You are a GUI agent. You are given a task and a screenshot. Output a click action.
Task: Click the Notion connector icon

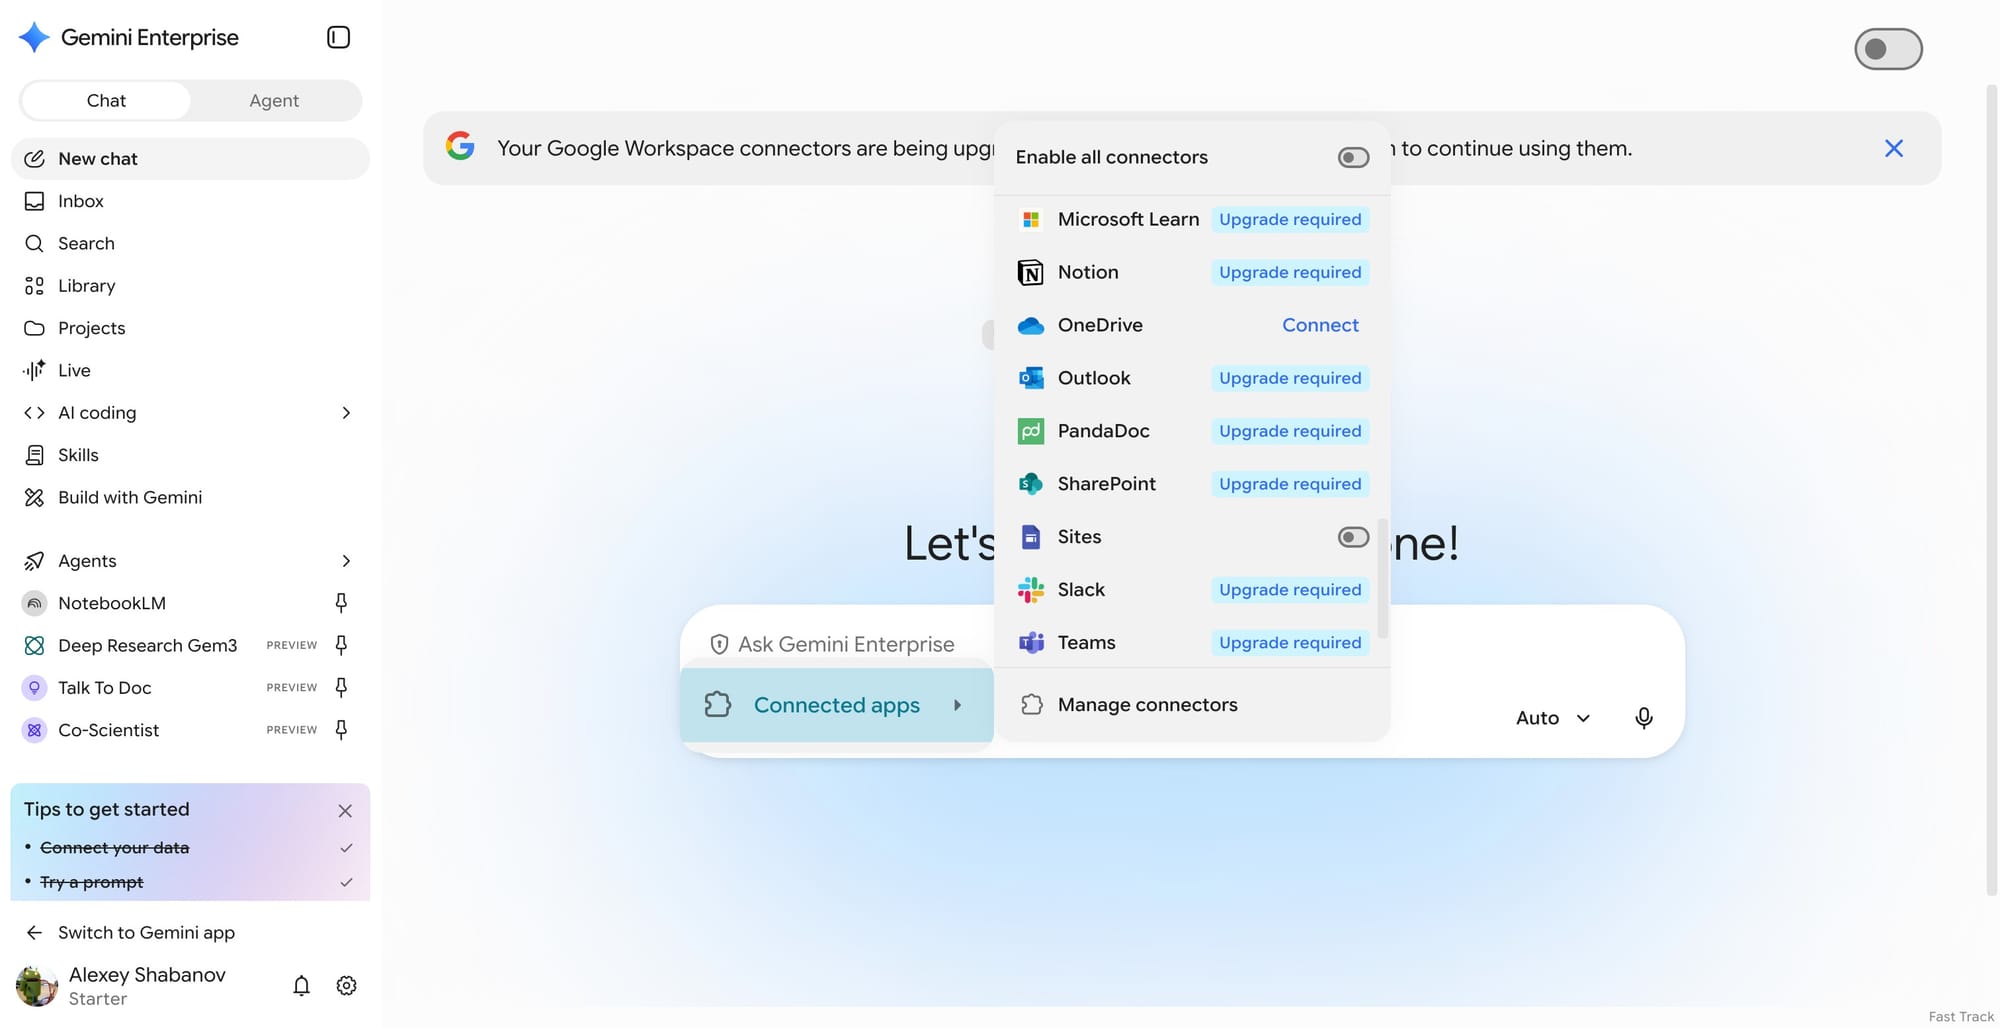1031,272
